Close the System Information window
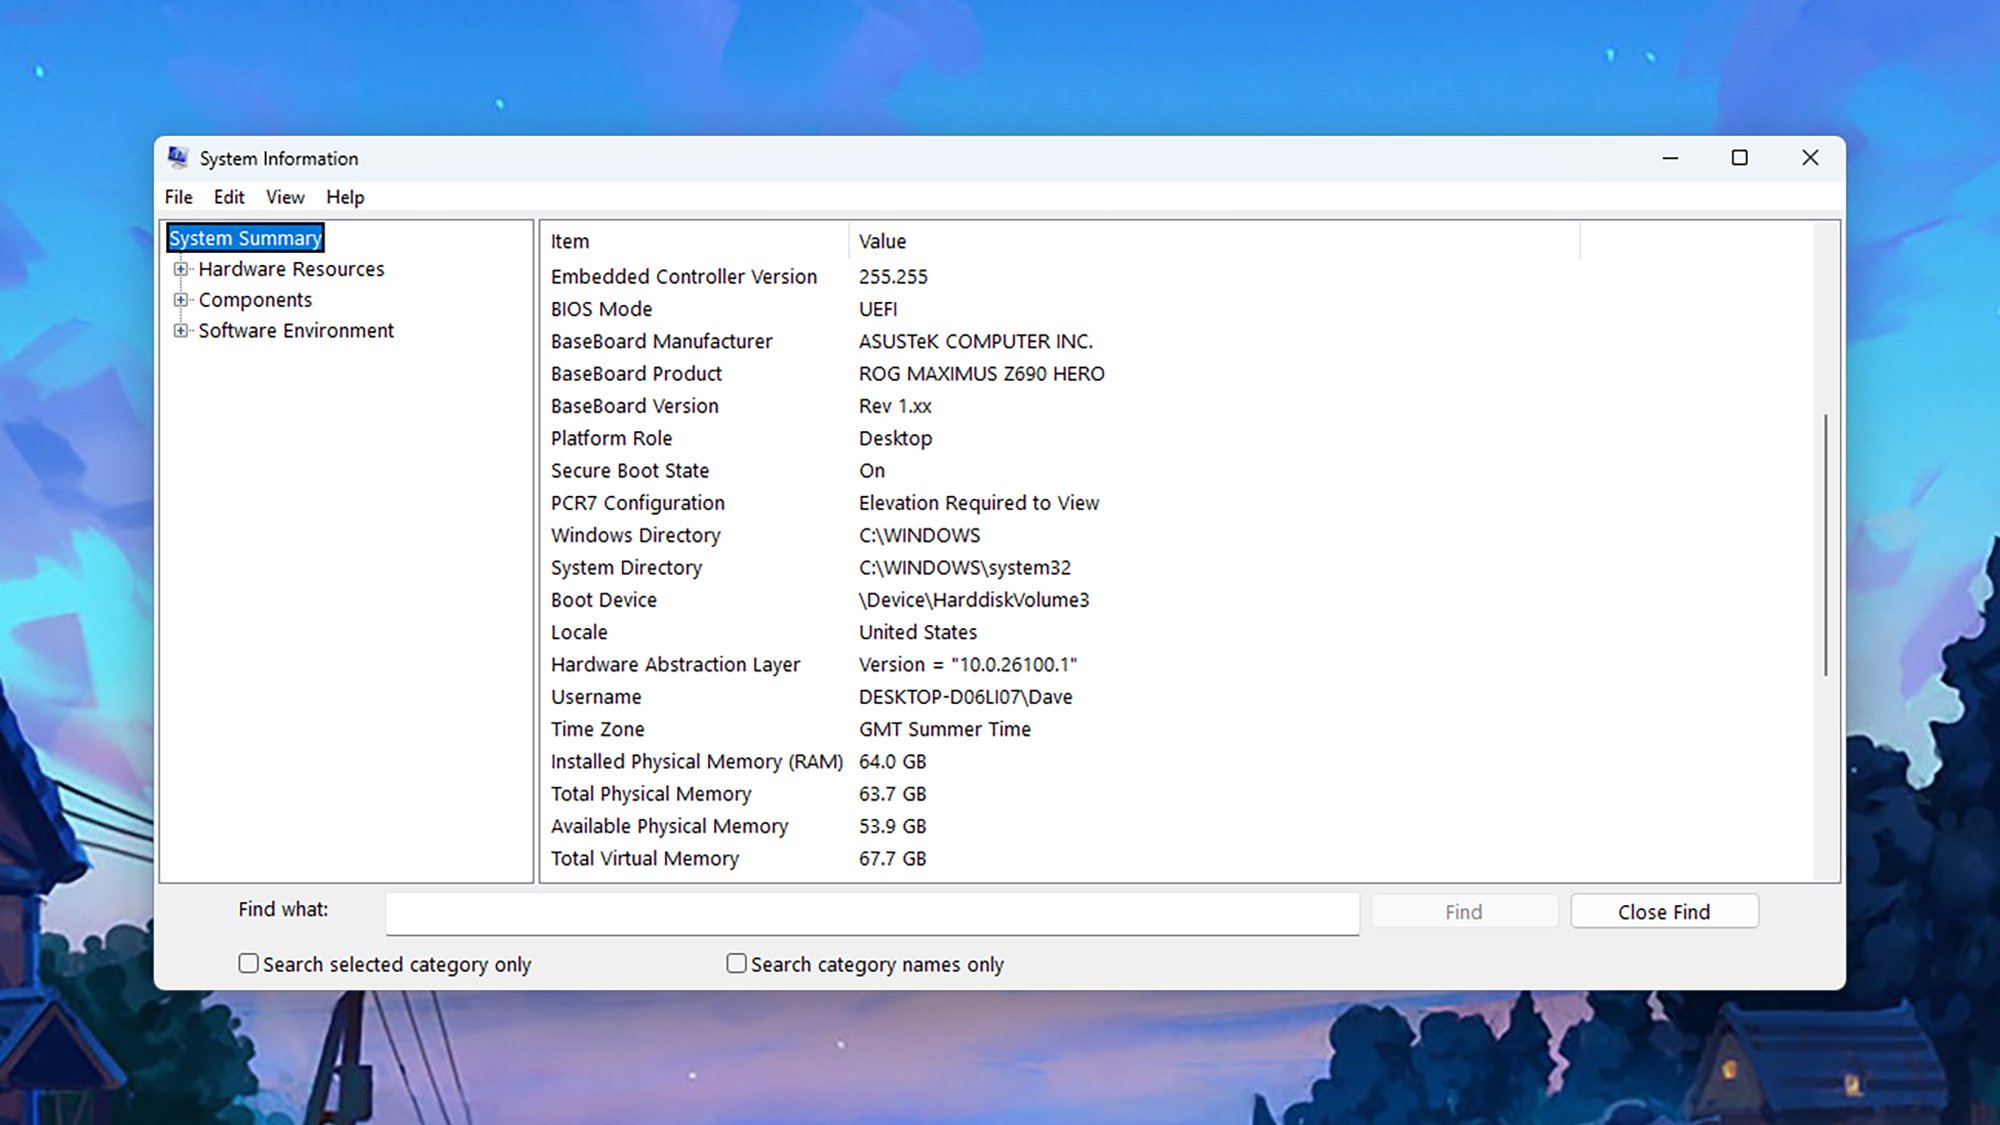This screenshot has height=1125, width=2000. pyautogui.click(x=1810, y=158)
